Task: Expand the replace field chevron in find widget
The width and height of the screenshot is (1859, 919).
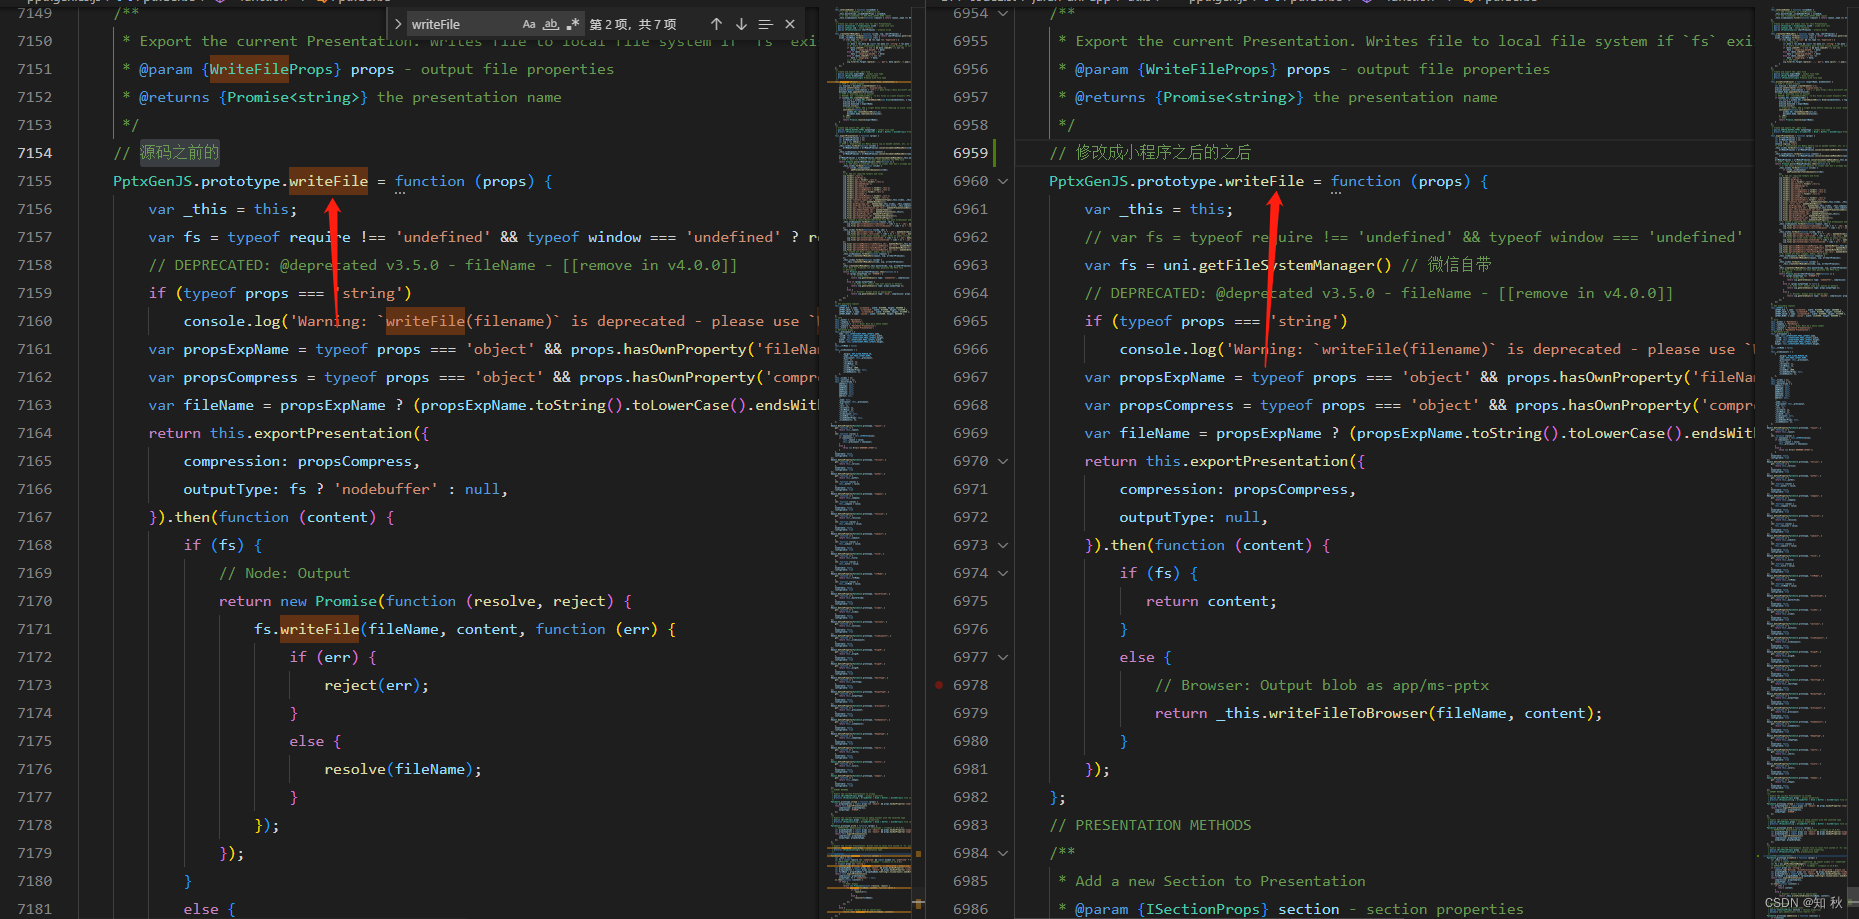Action: point(397,24)
